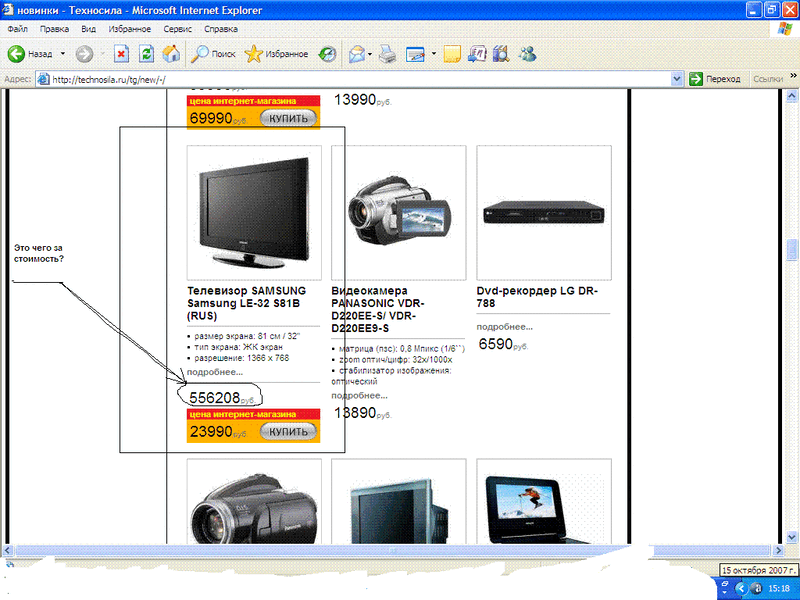This screenshot has width=800, height=600.
Task: Click the Windows flag logo throbber
Action: click(785, 29)
